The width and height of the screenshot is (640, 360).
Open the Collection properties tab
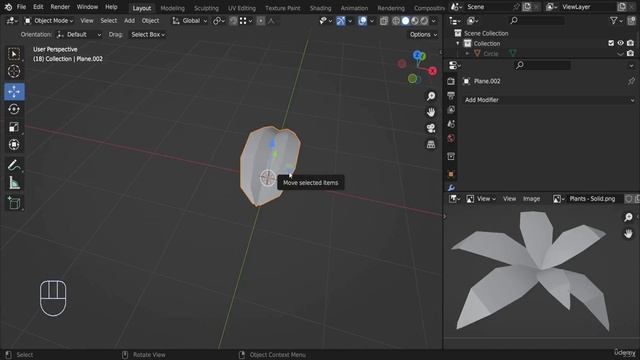coord(451,156)
